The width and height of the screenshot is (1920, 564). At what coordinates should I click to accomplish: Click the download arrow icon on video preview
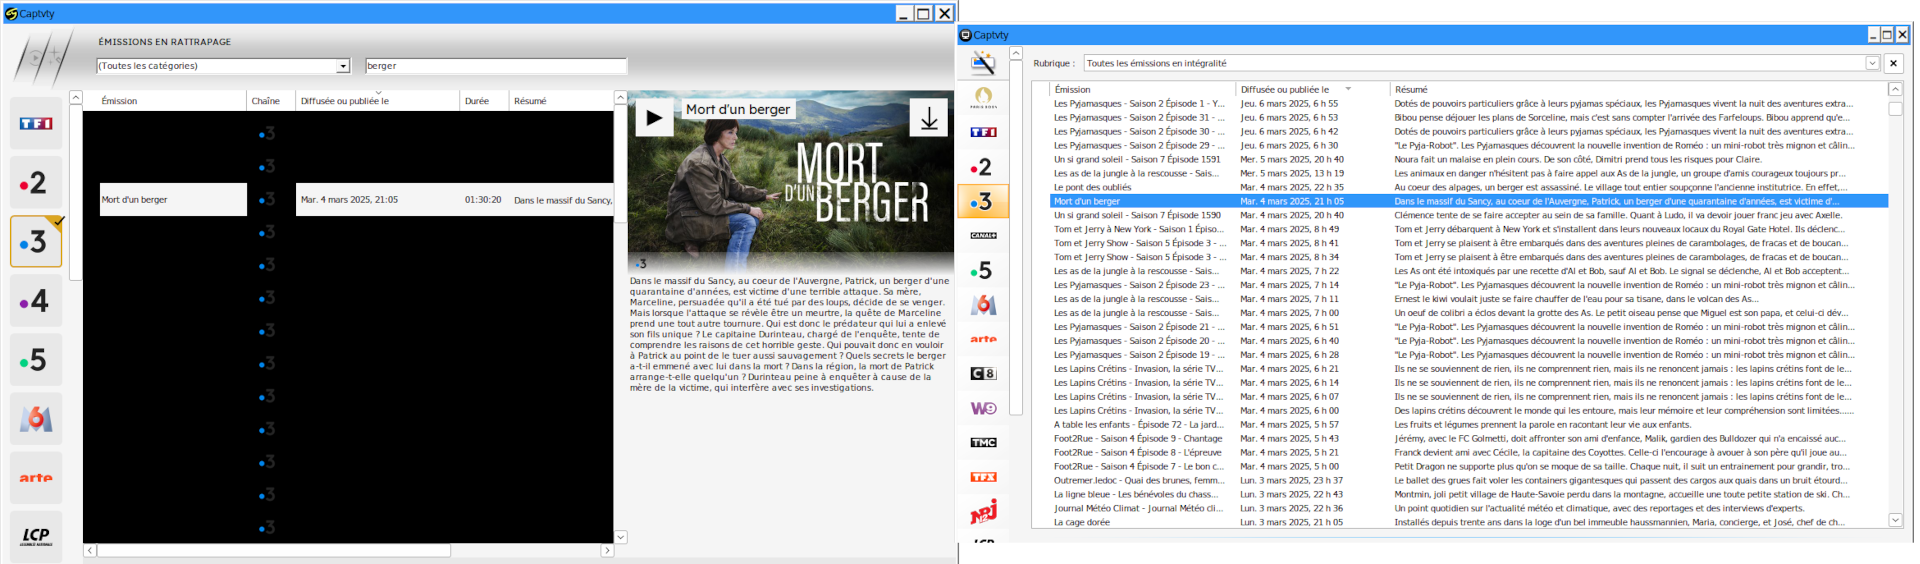click(928, 118)
